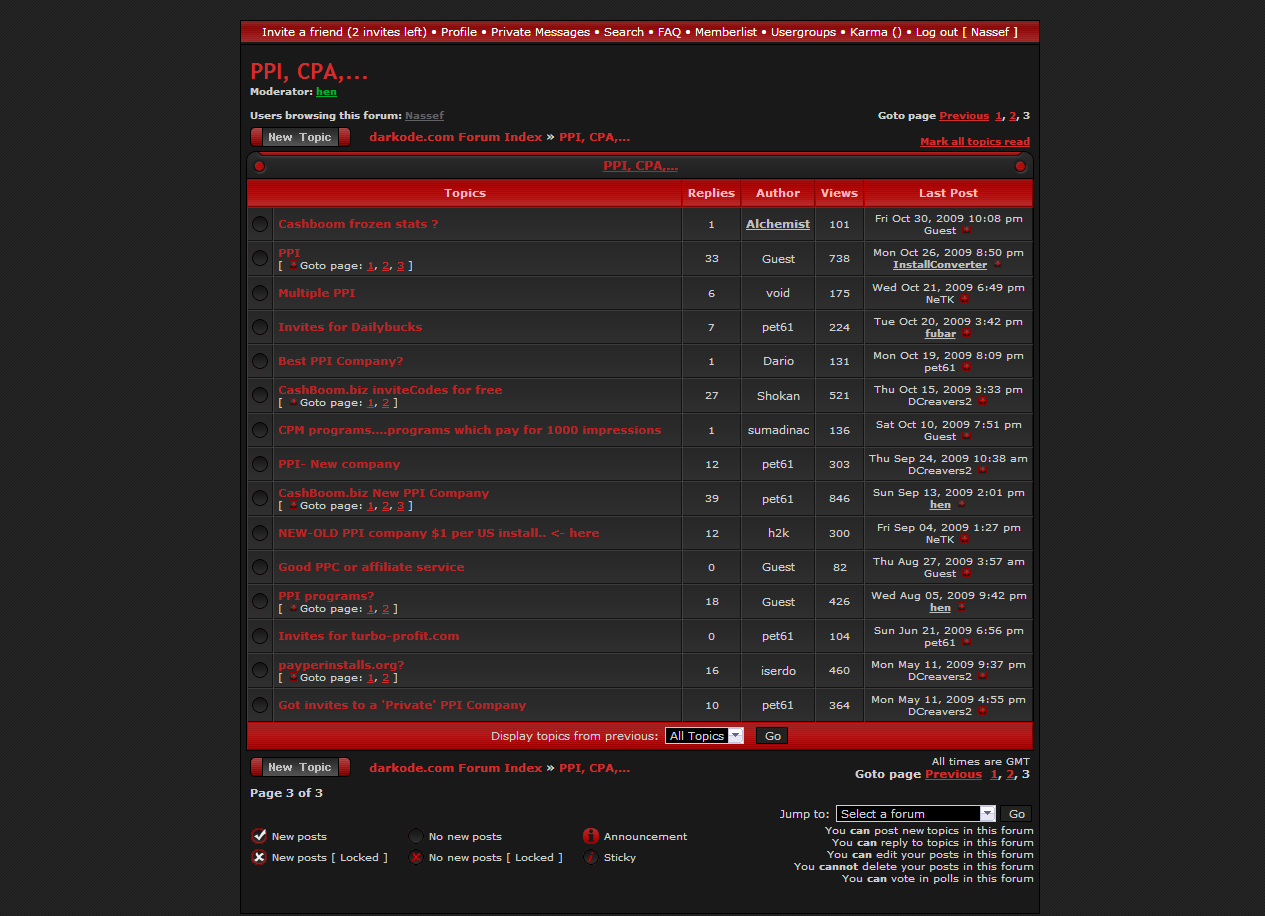Click topic status icon beside Cashboom frozen stats
The height and width of the screenshot is (916, 1265).
260,225
